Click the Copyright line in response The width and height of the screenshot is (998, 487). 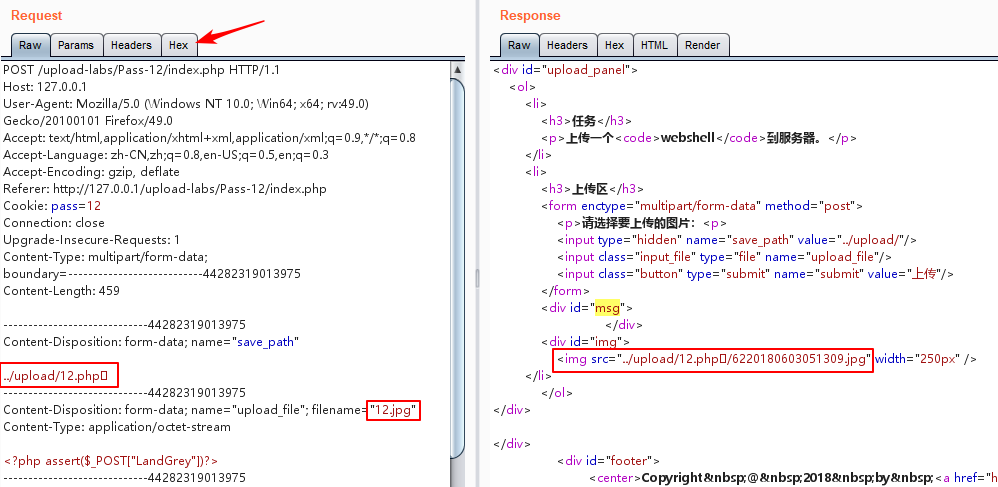click(x=793, y=478)
